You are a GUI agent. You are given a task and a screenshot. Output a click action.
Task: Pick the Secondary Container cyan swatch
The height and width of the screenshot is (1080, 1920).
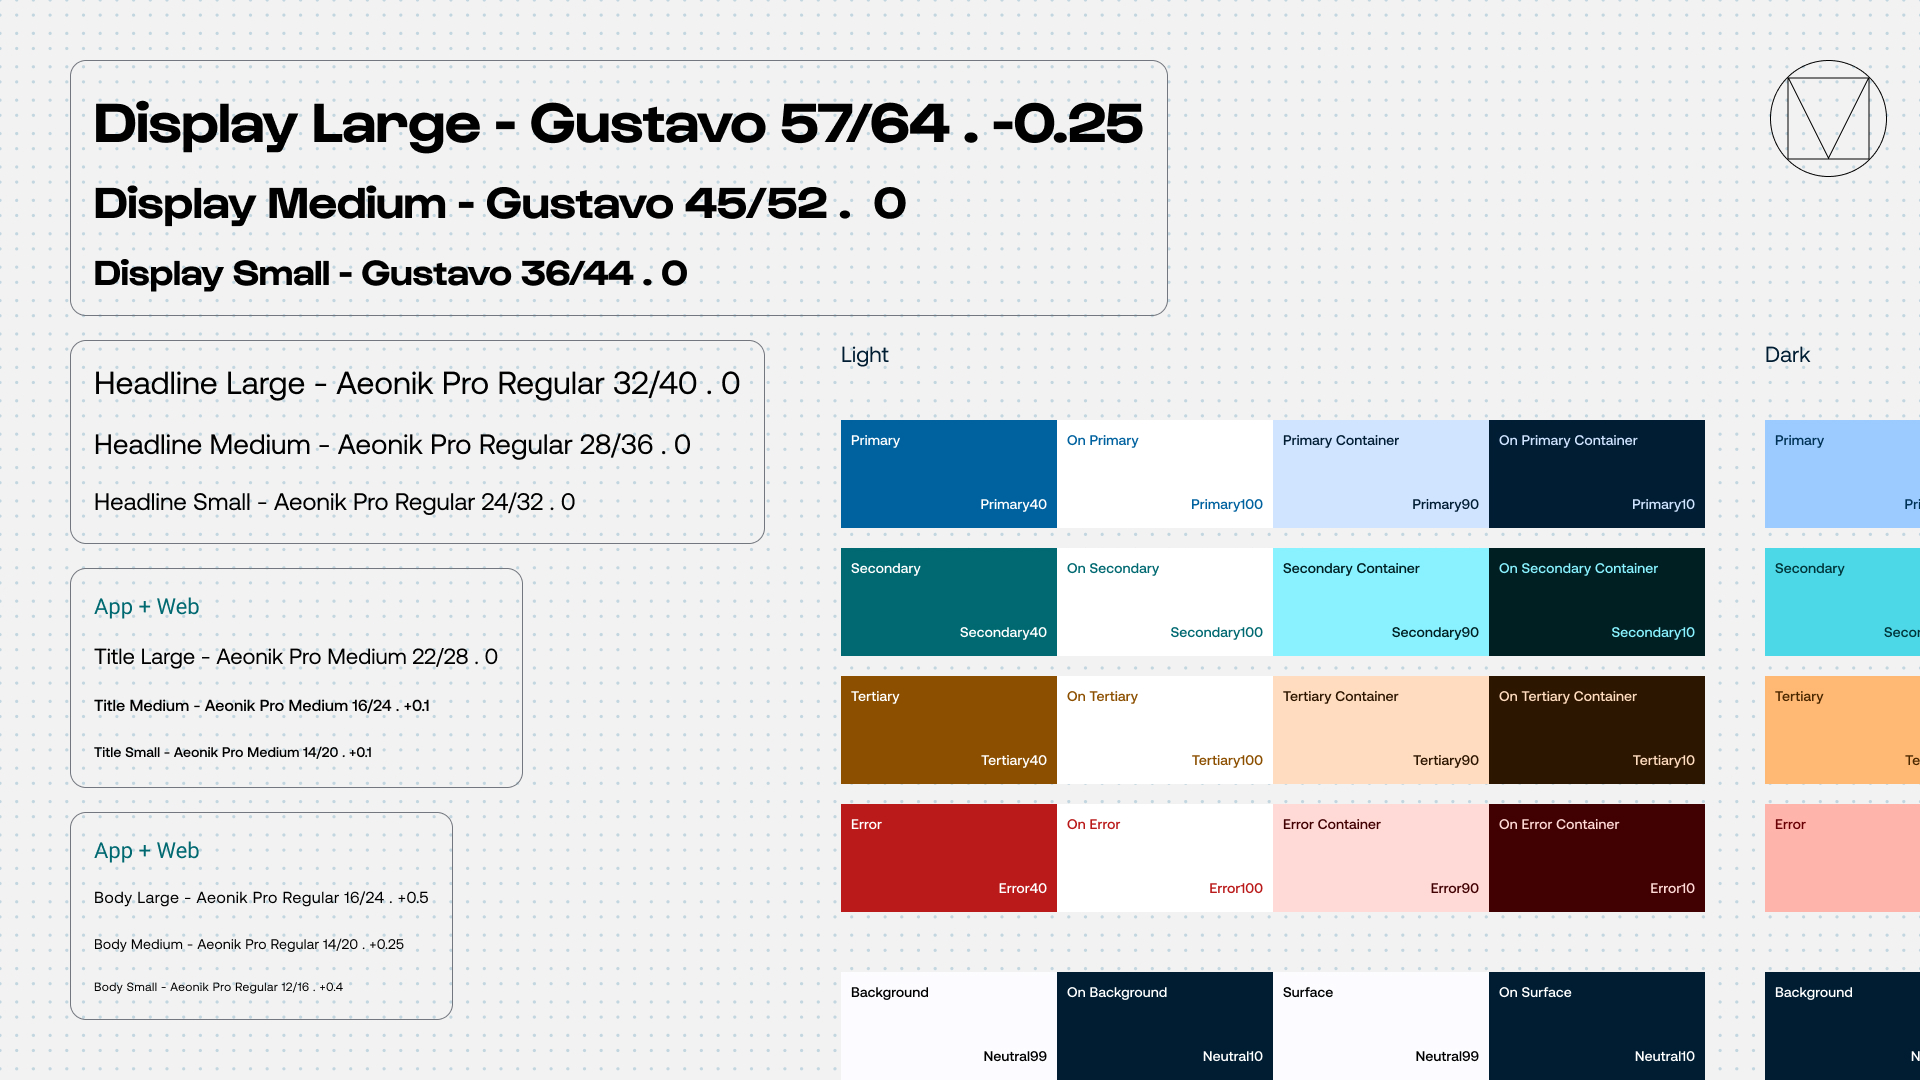[x=1380, y=601]
